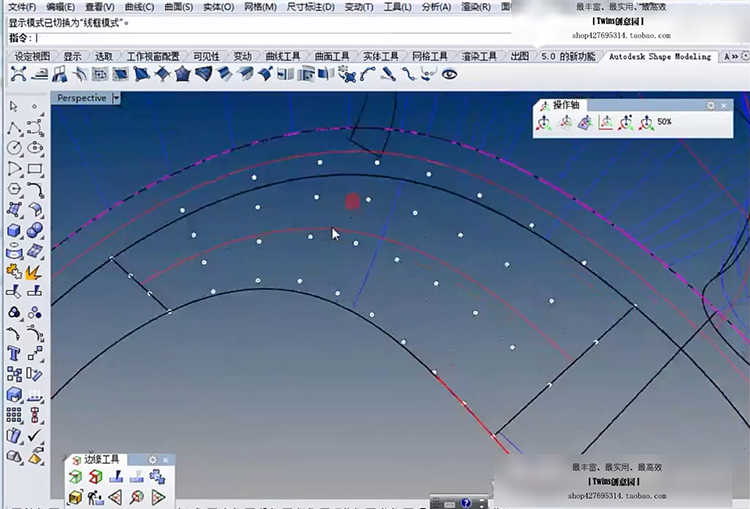
Task: Open the 实体(O) menu
Action: [219, 7]
